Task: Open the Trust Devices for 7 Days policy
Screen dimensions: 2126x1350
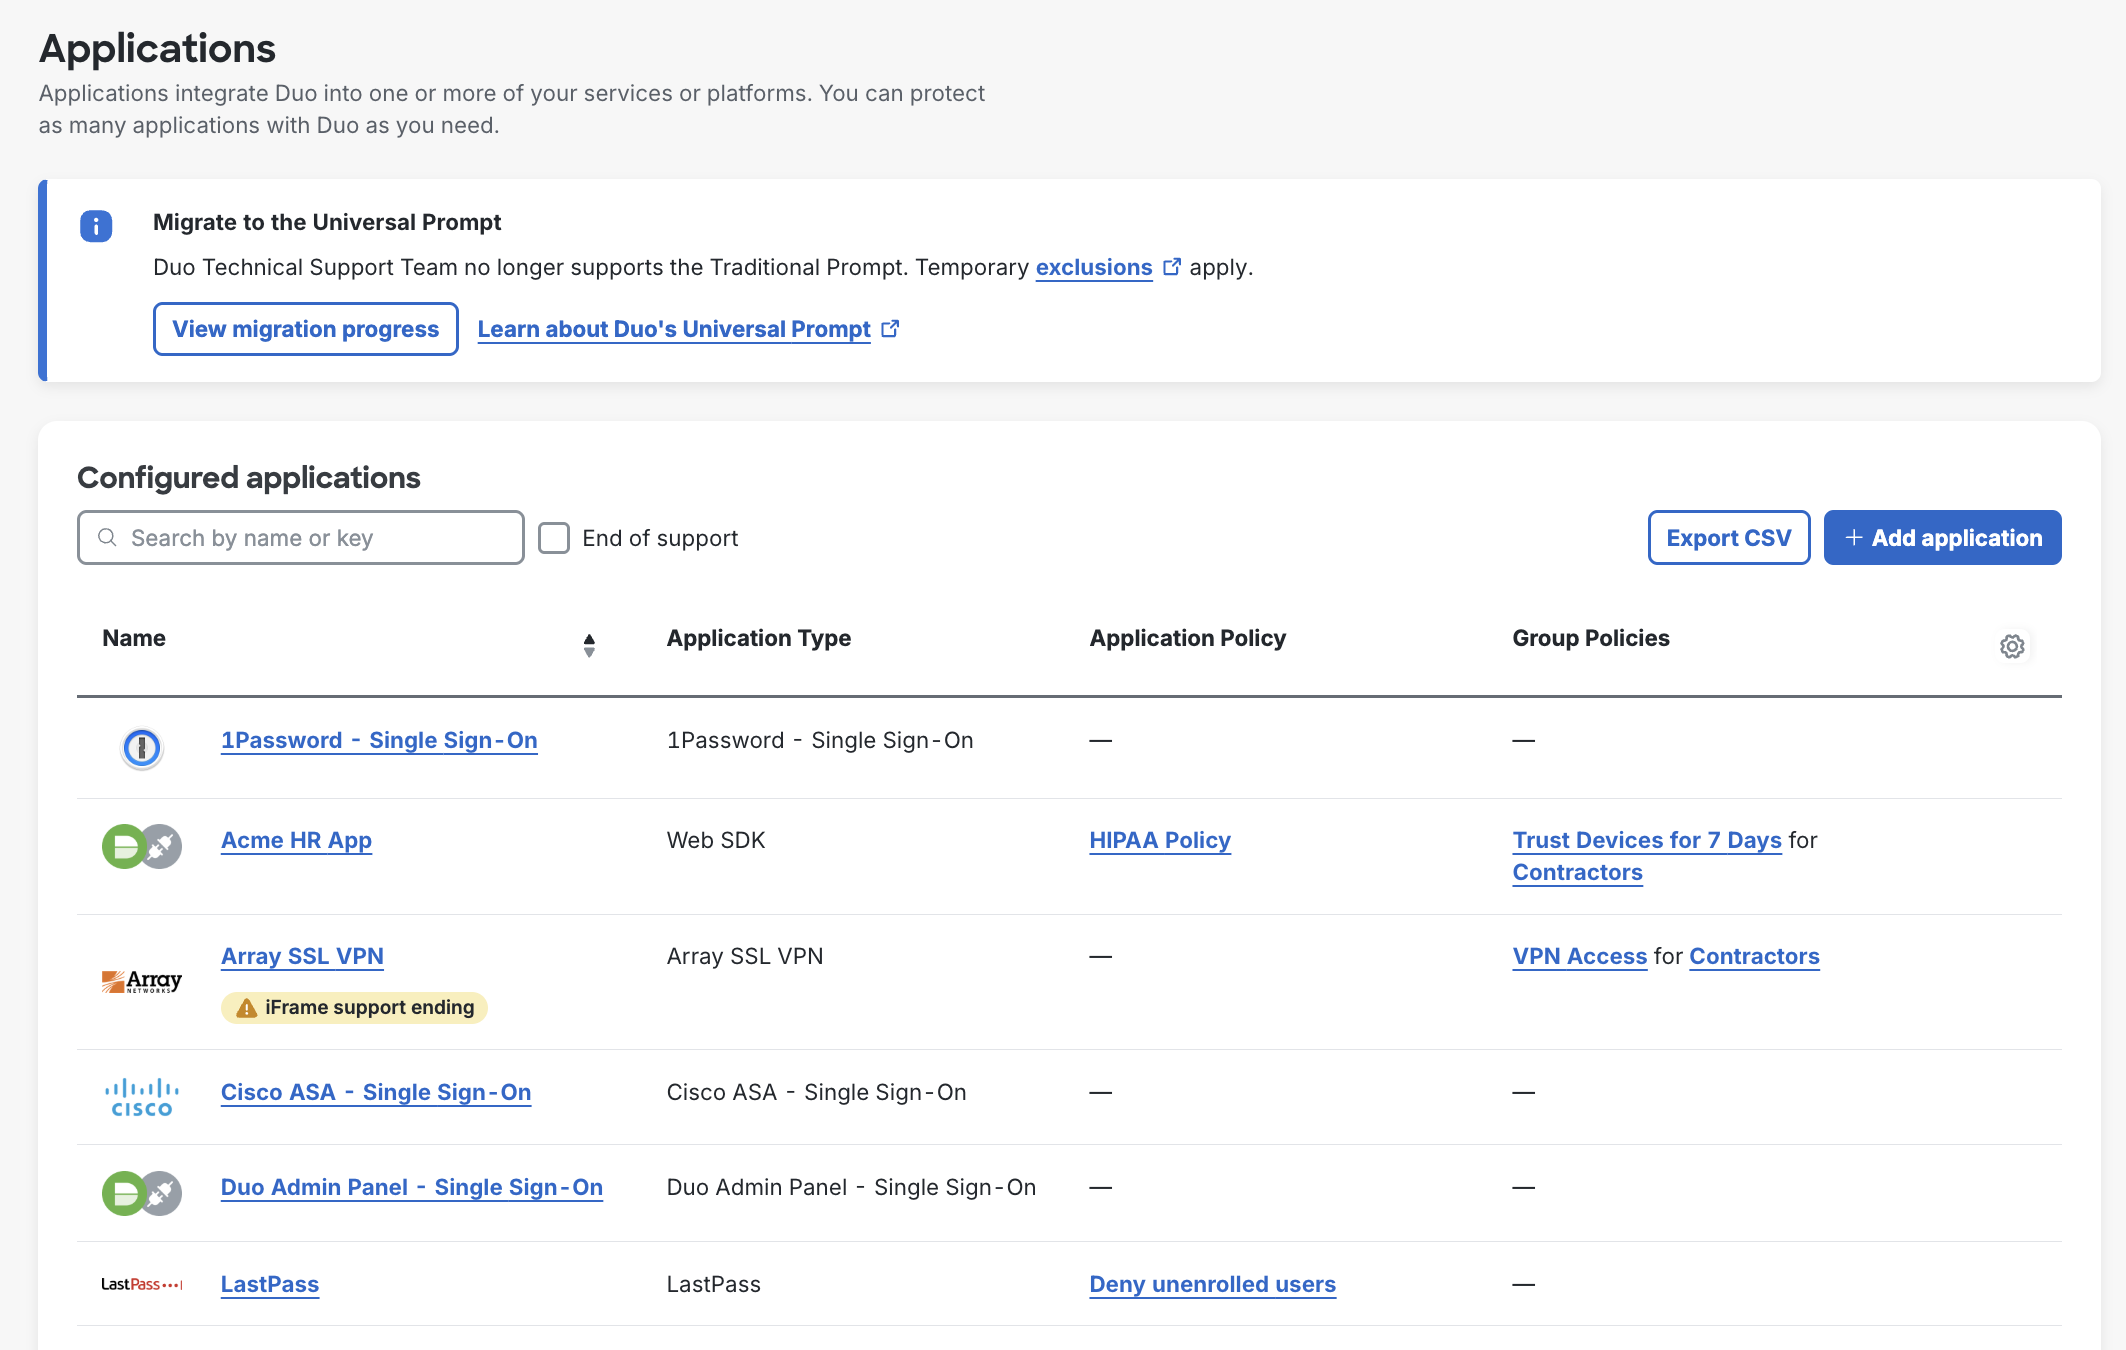Action: pos(1646,840)
